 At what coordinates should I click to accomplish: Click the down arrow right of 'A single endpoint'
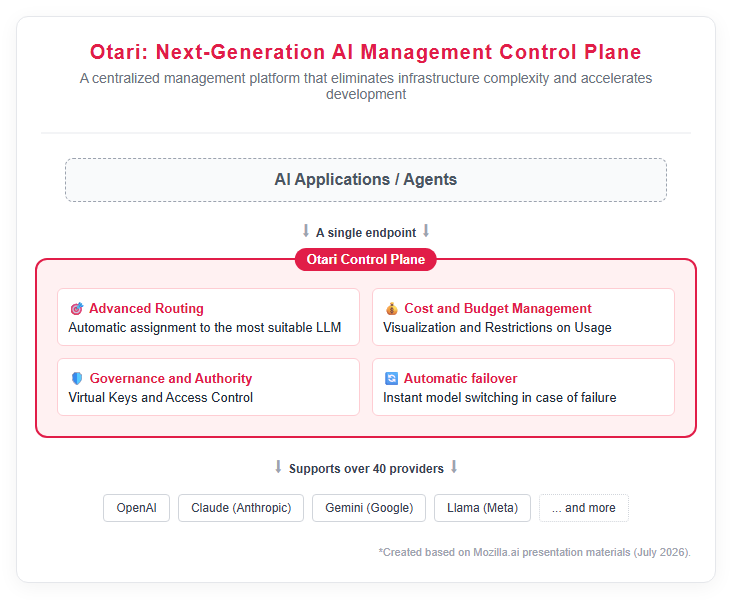tap(426, 231)
